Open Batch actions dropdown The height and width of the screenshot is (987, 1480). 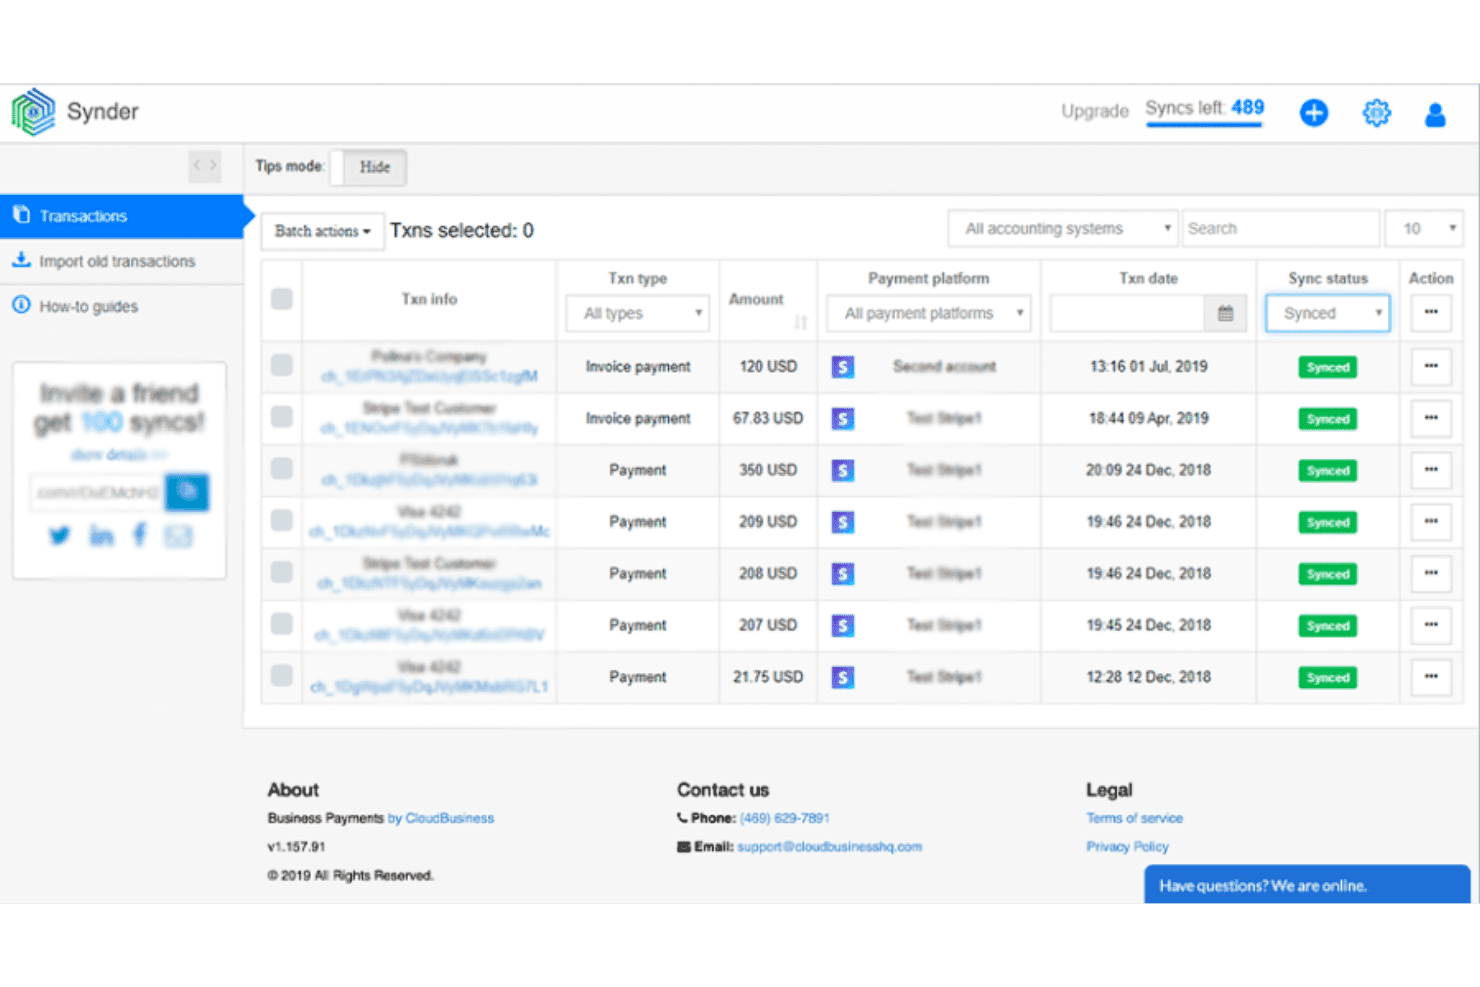pyautogui.click(x=323, y=231)
